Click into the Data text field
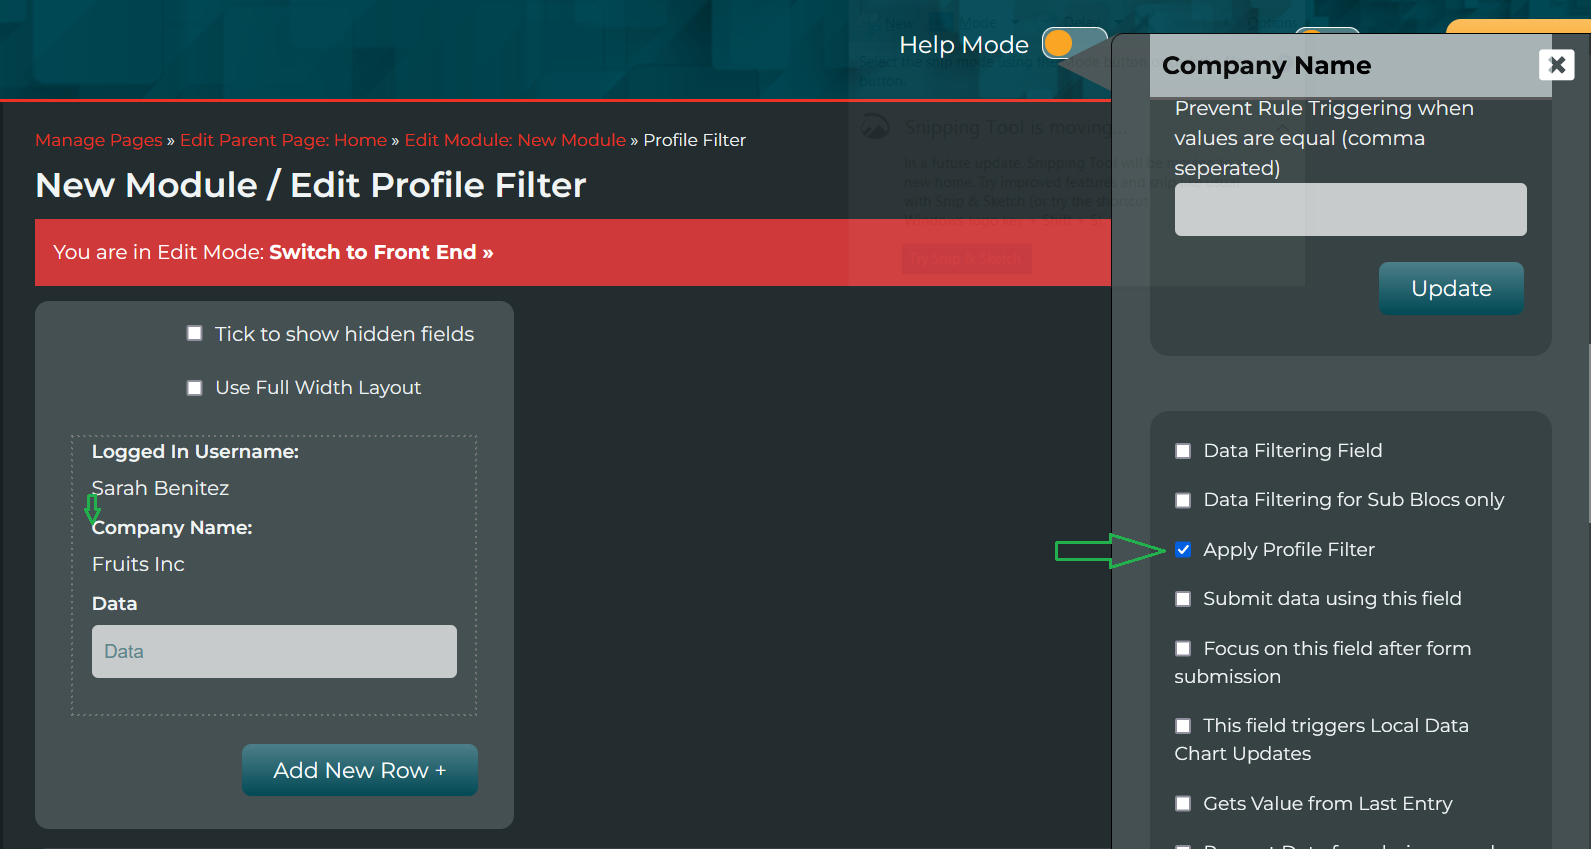The image size is (1591, 849). 274,651
